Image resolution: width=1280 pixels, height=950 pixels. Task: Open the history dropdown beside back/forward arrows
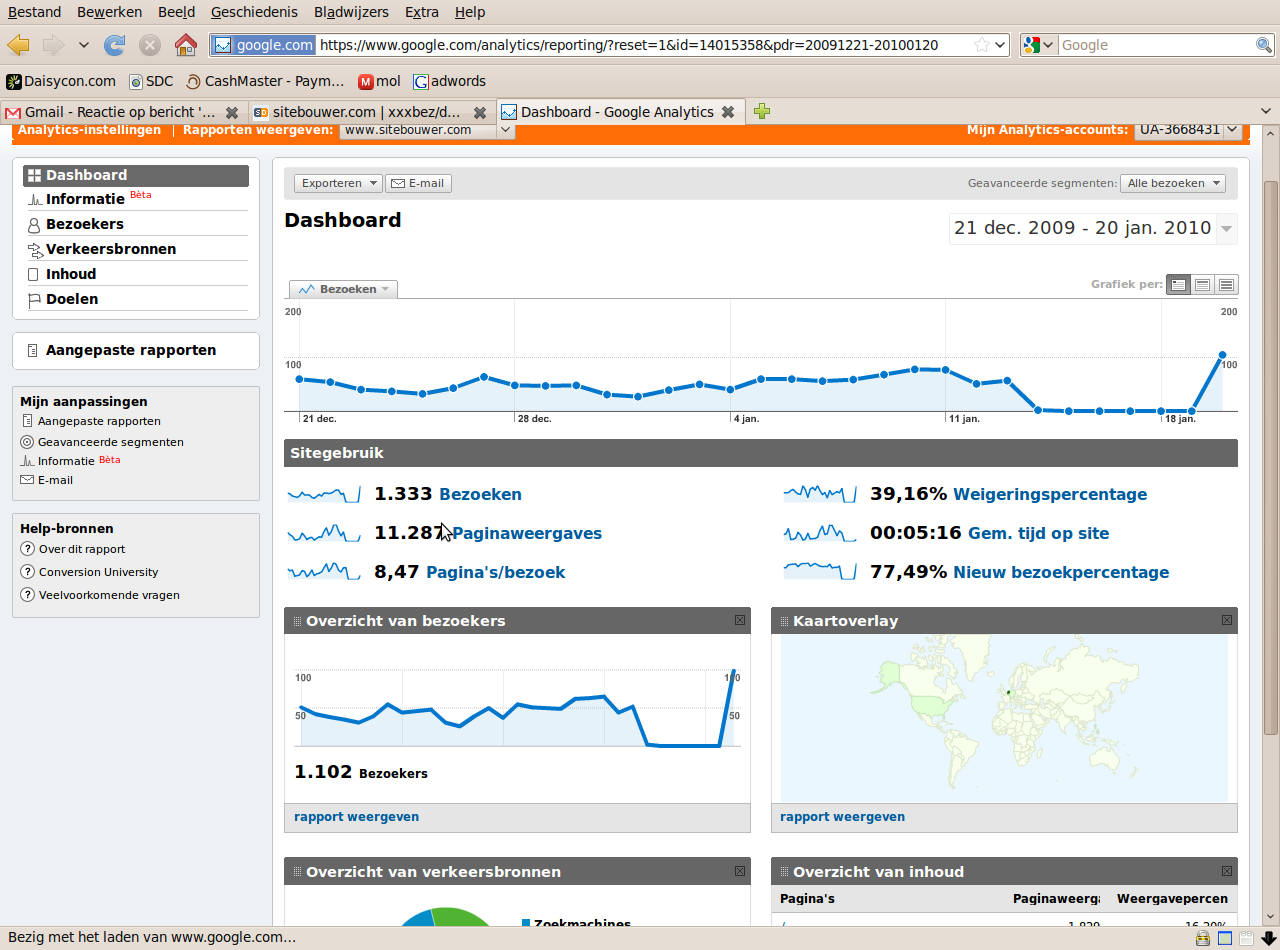(x=83, y=45)
